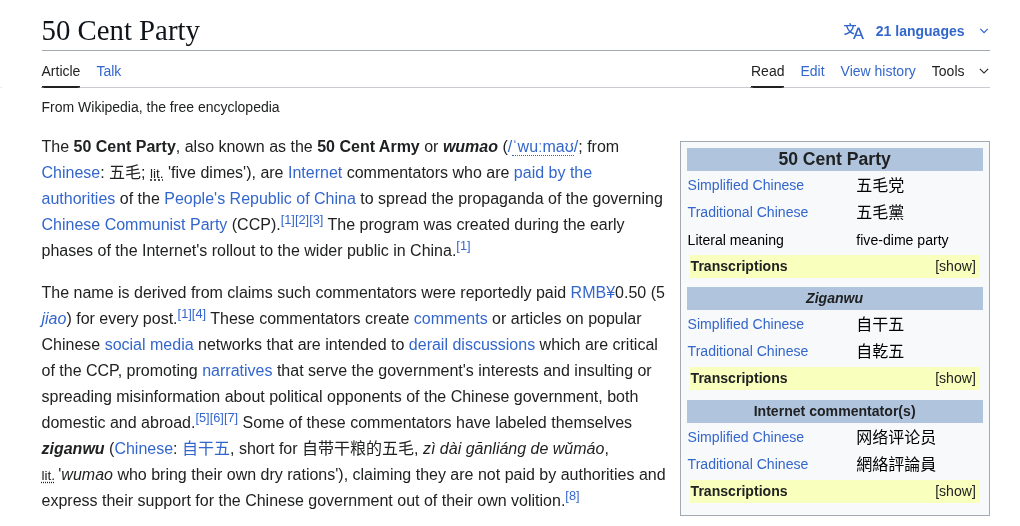Switch to the Talk tab
The image size is (1020, 526).
109,71
